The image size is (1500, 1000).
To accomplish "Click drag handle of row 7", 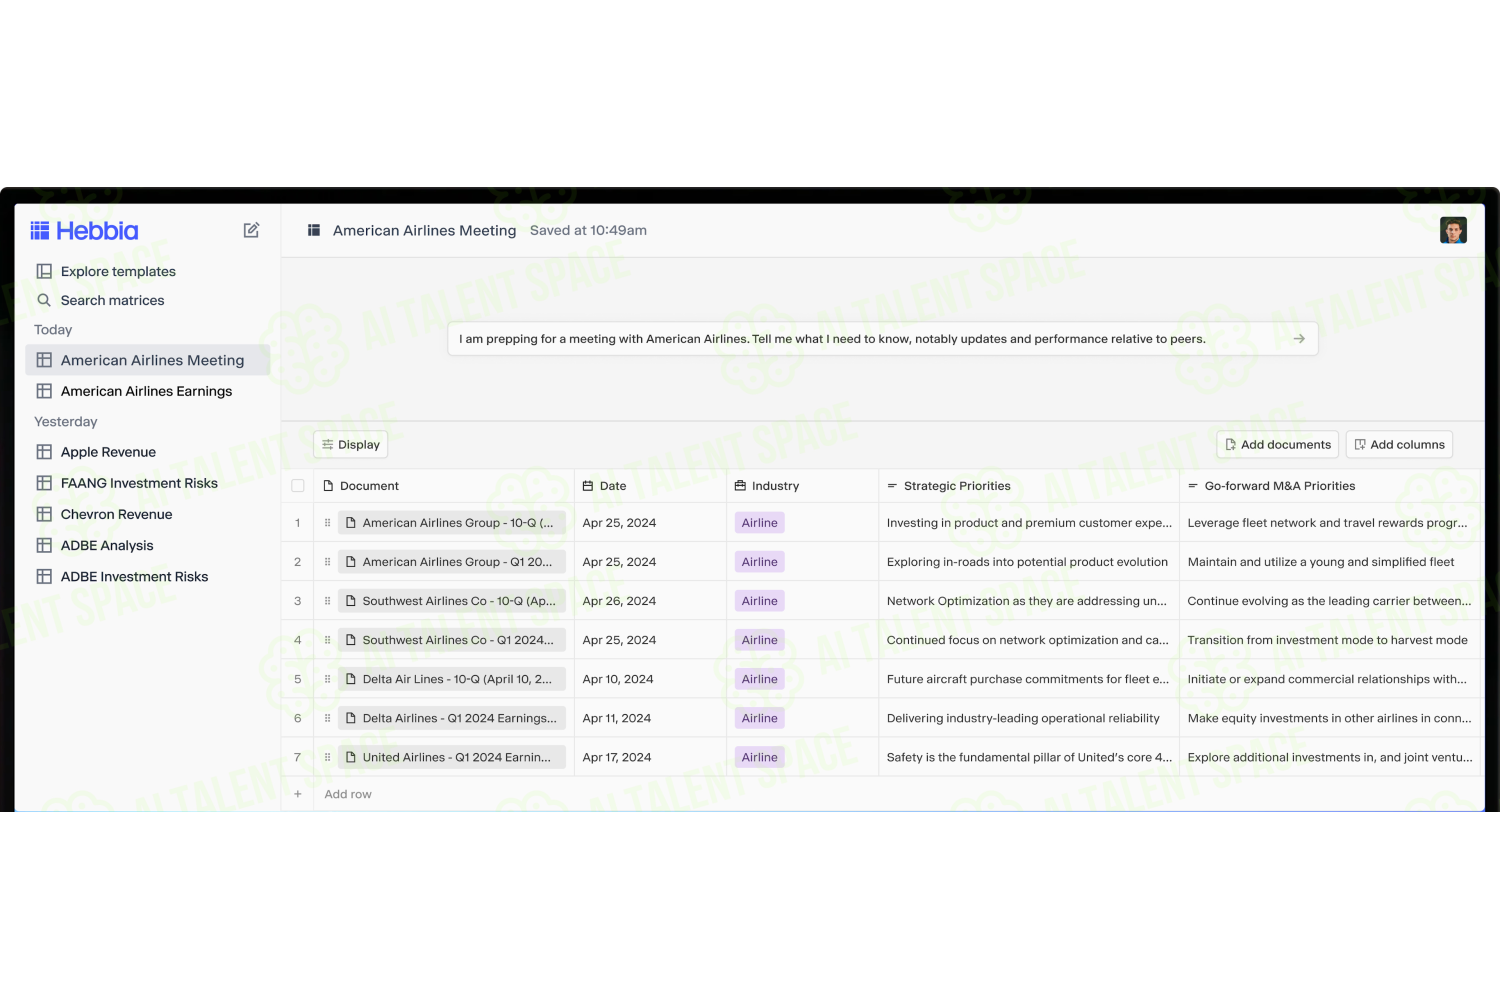I will 327,757.
